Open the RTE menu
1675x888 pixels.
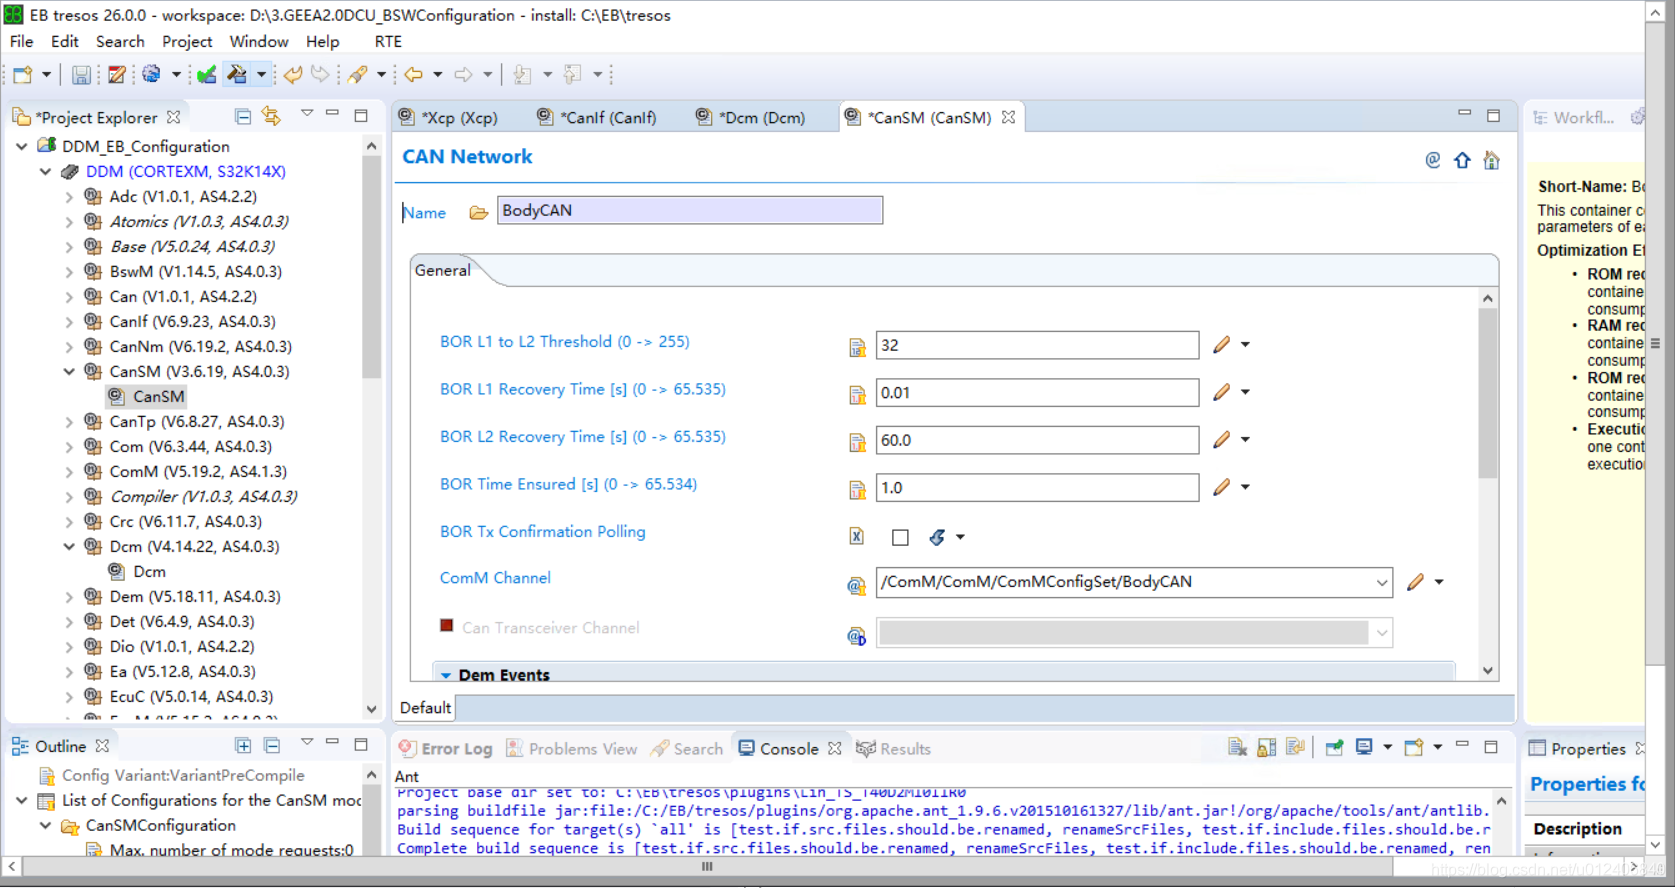[388, 41]
